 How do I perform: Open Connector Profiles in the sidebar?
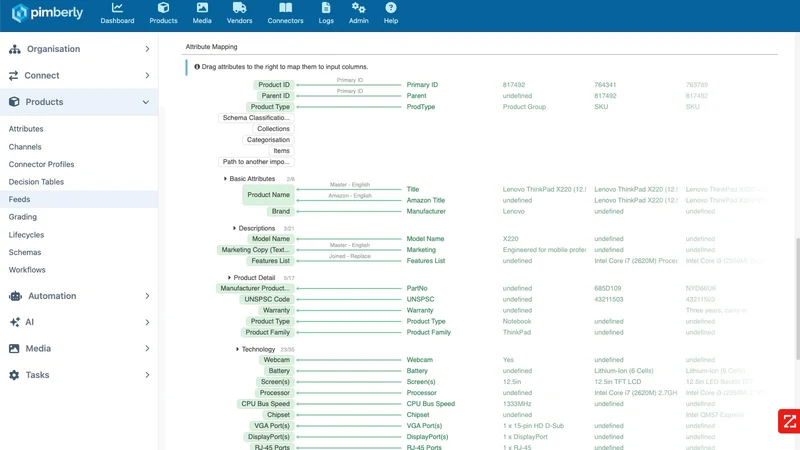[x=41, y=164]
